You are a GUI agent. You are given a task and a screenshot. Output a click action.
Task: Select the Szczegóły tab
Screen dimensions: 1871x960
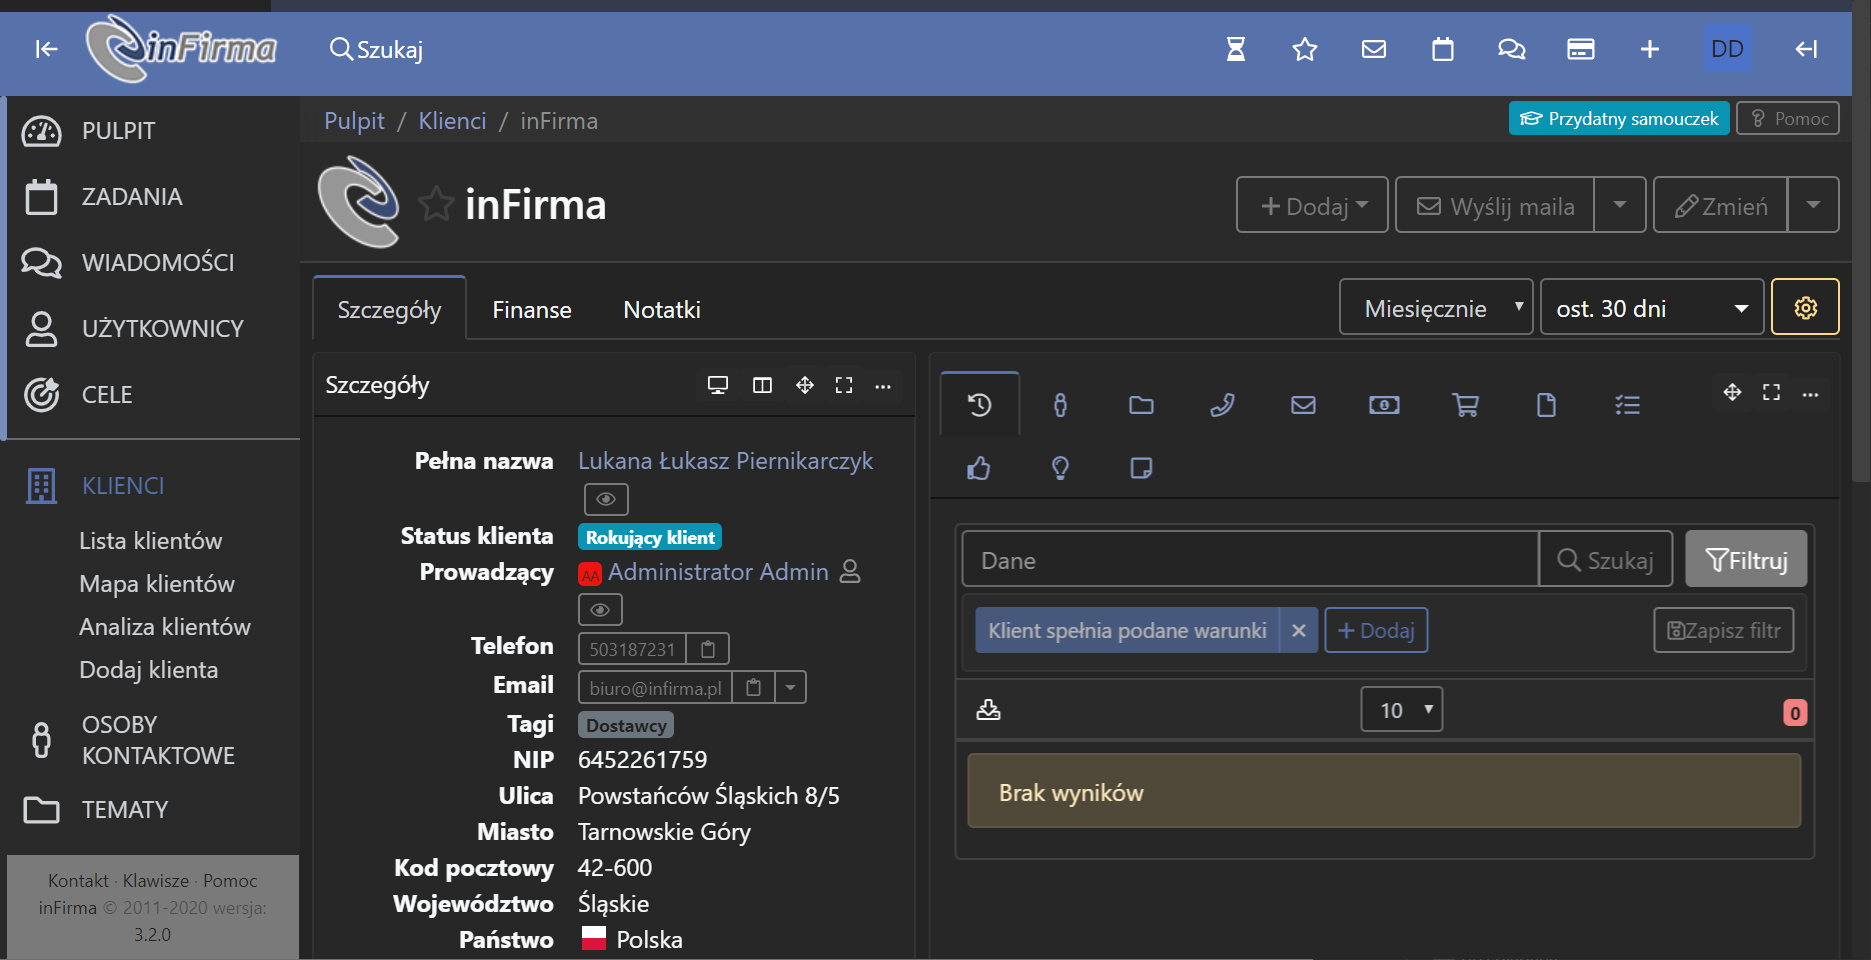(x=389, y=309)
